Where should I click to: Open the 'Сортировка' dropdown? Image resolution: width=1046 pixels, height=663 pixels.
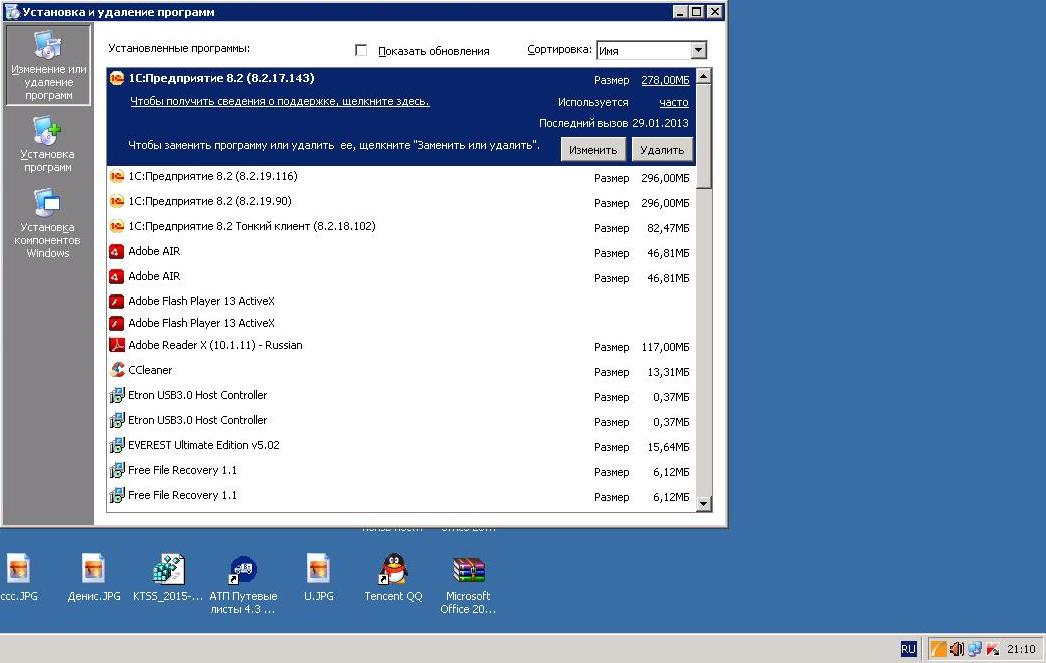coord(698,50)
